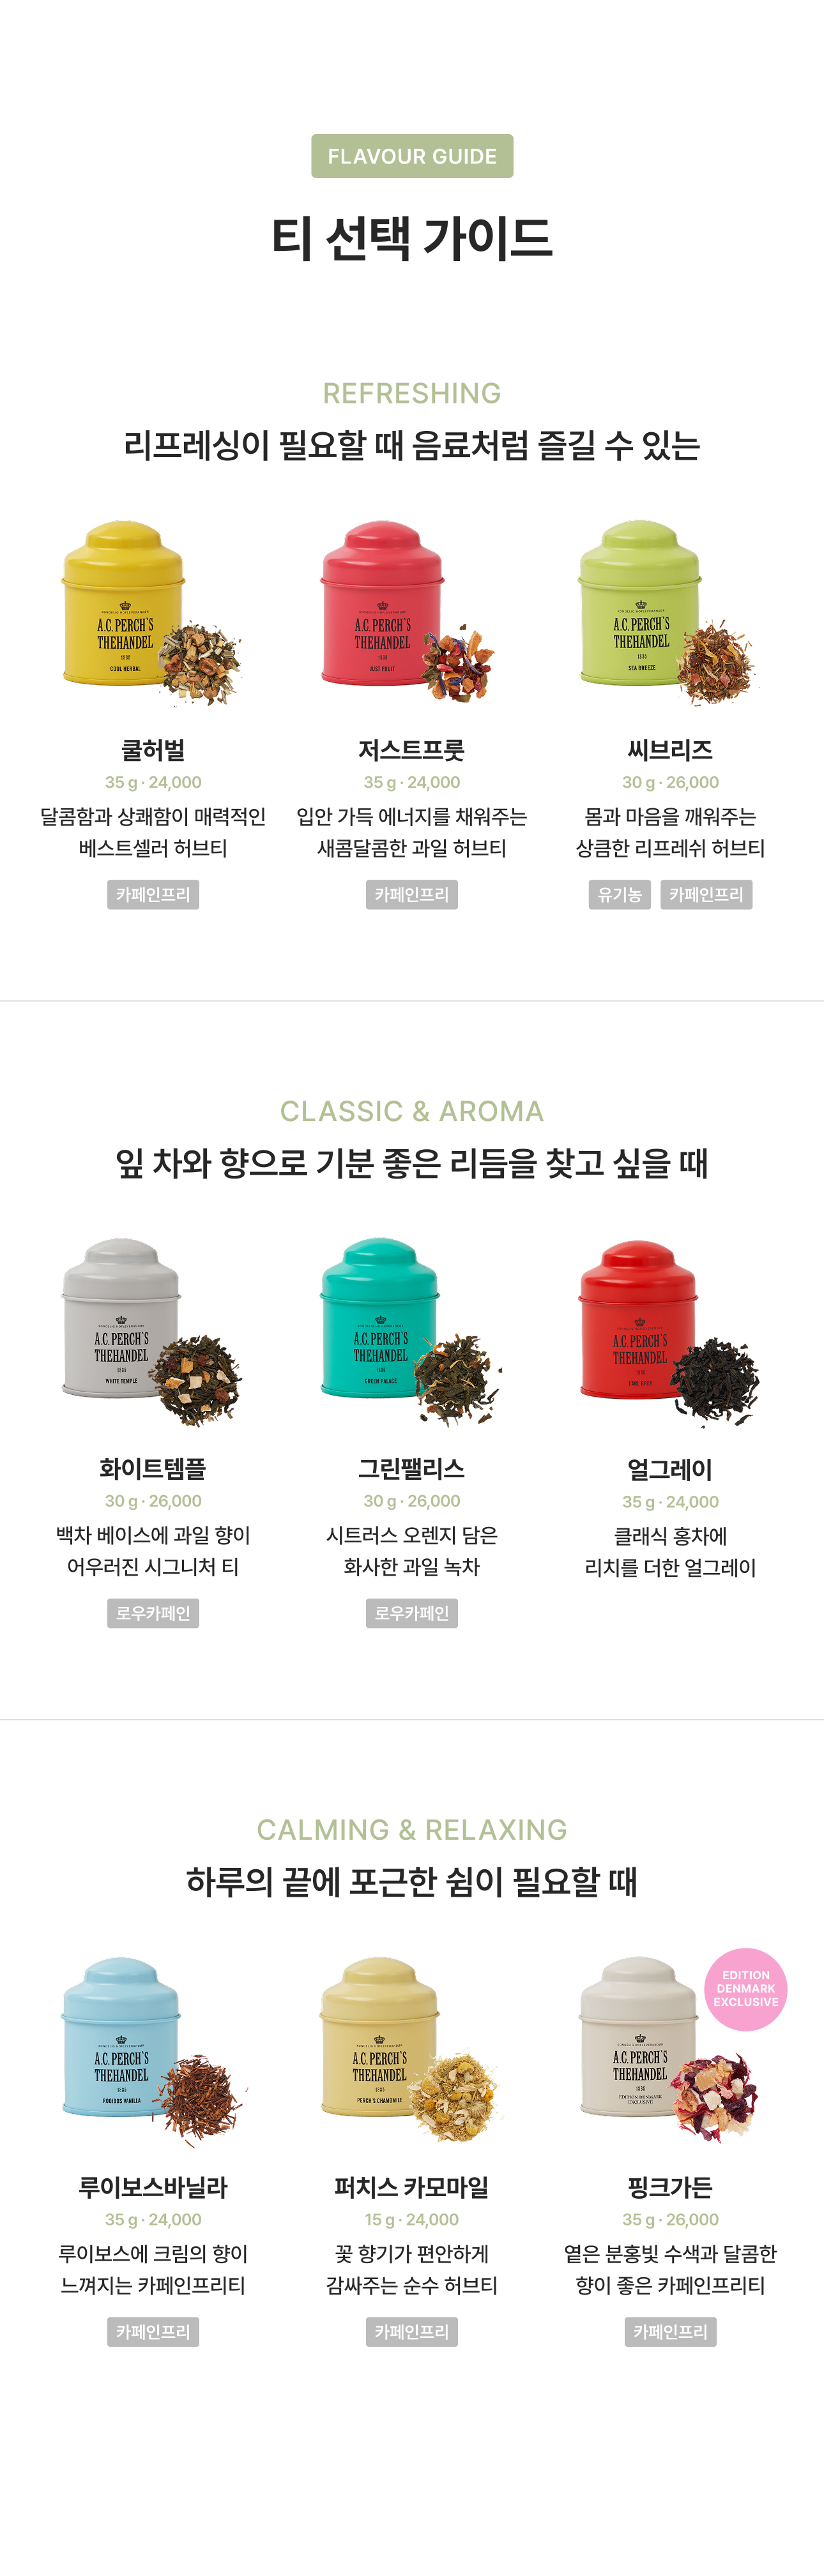824x2576 pixels.
Task: Click the 로우카페인 tag under 화이트템플
Action: (153, 1613)
